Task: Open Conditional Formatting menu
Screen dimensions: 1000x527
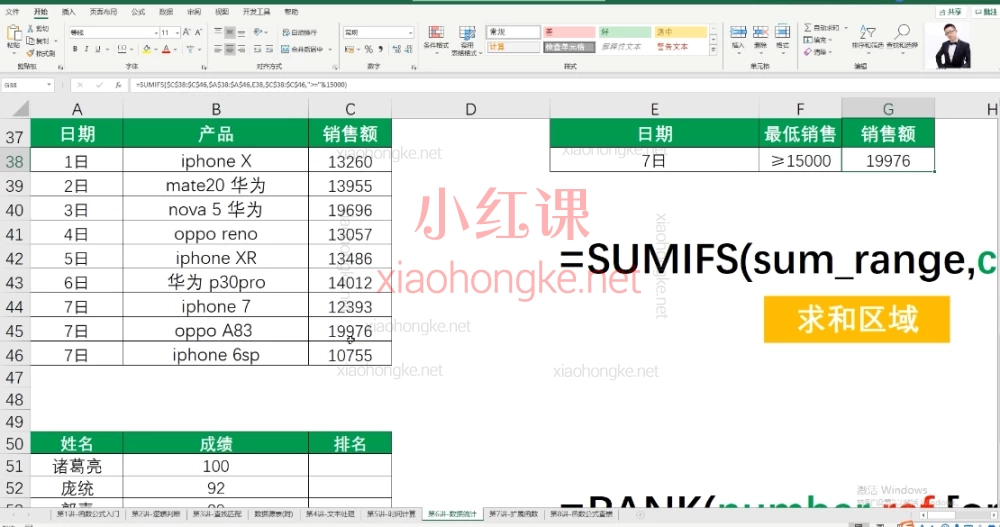Action: click(436, 40)
